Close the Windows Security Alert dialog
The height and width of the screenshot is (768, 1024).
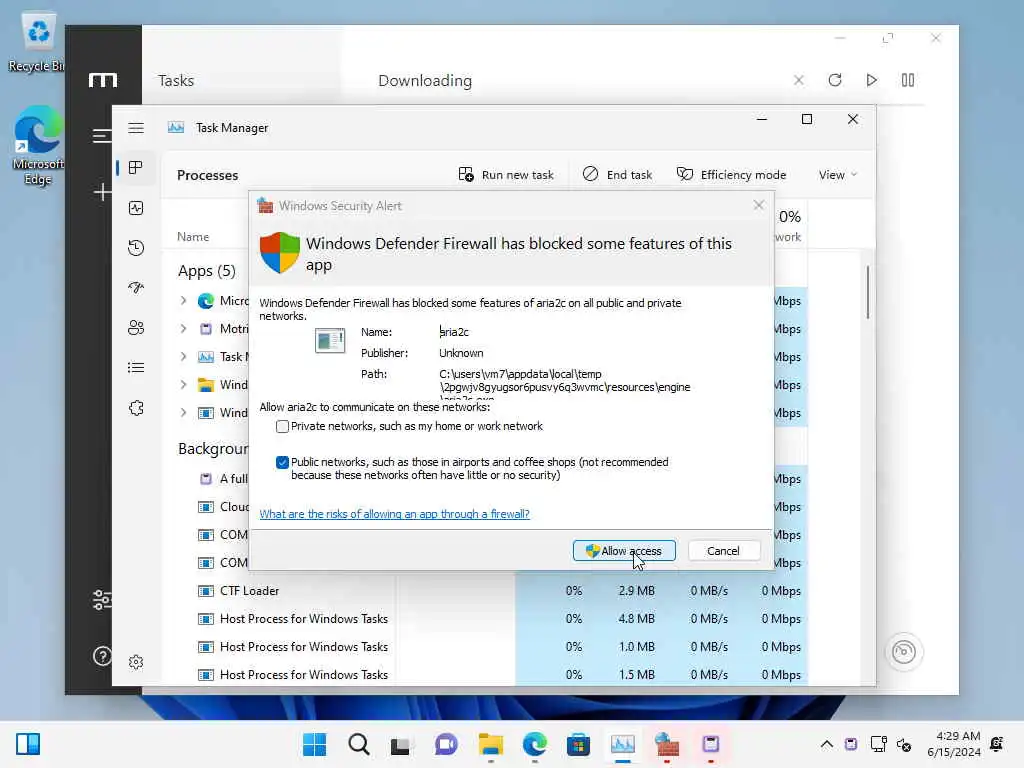point(758,205)
